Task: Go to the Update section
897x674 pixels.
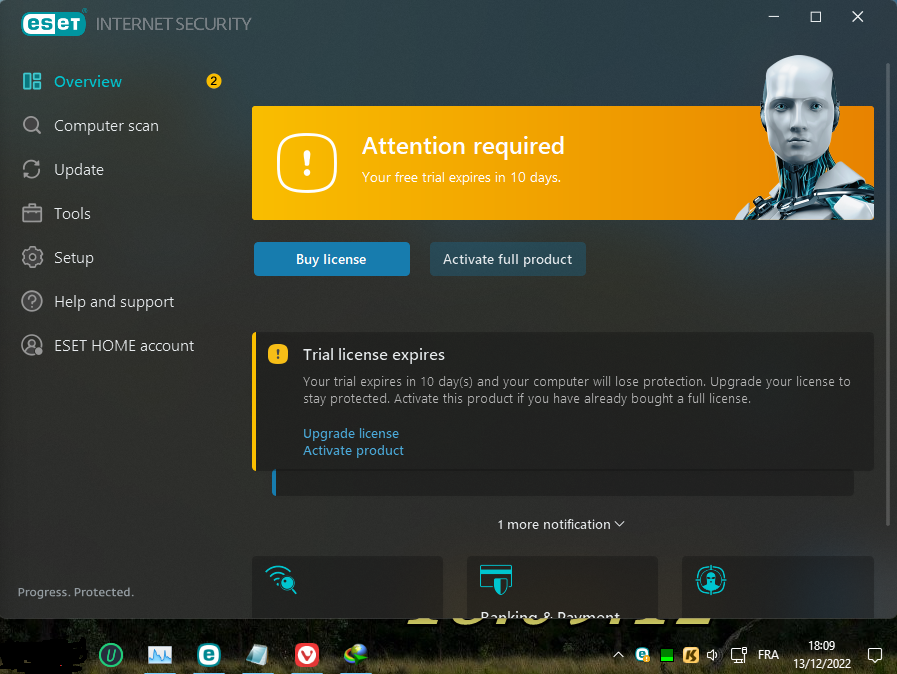Action: [79, 170]
